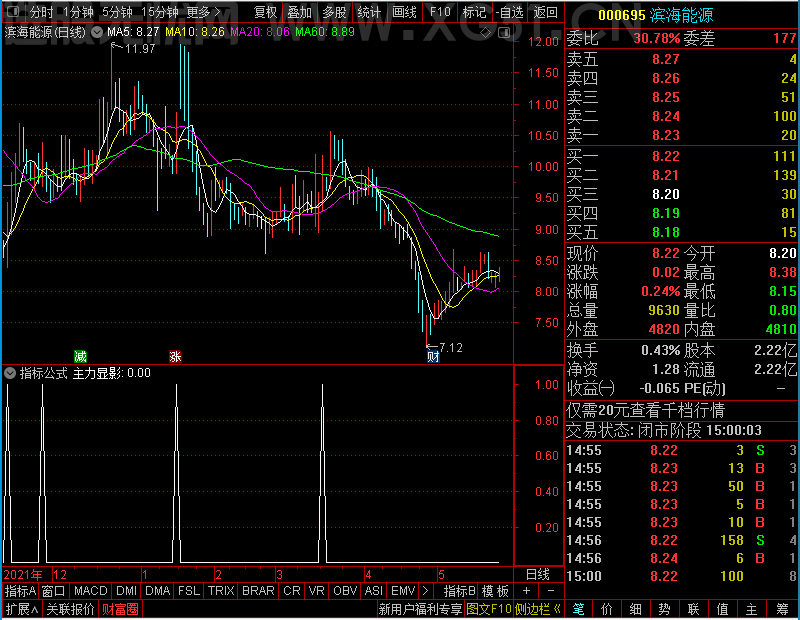The height and width of the screenshot is (620, 800).
Task: Open the 新用户福利专享 link
Action: coord(420,609)
